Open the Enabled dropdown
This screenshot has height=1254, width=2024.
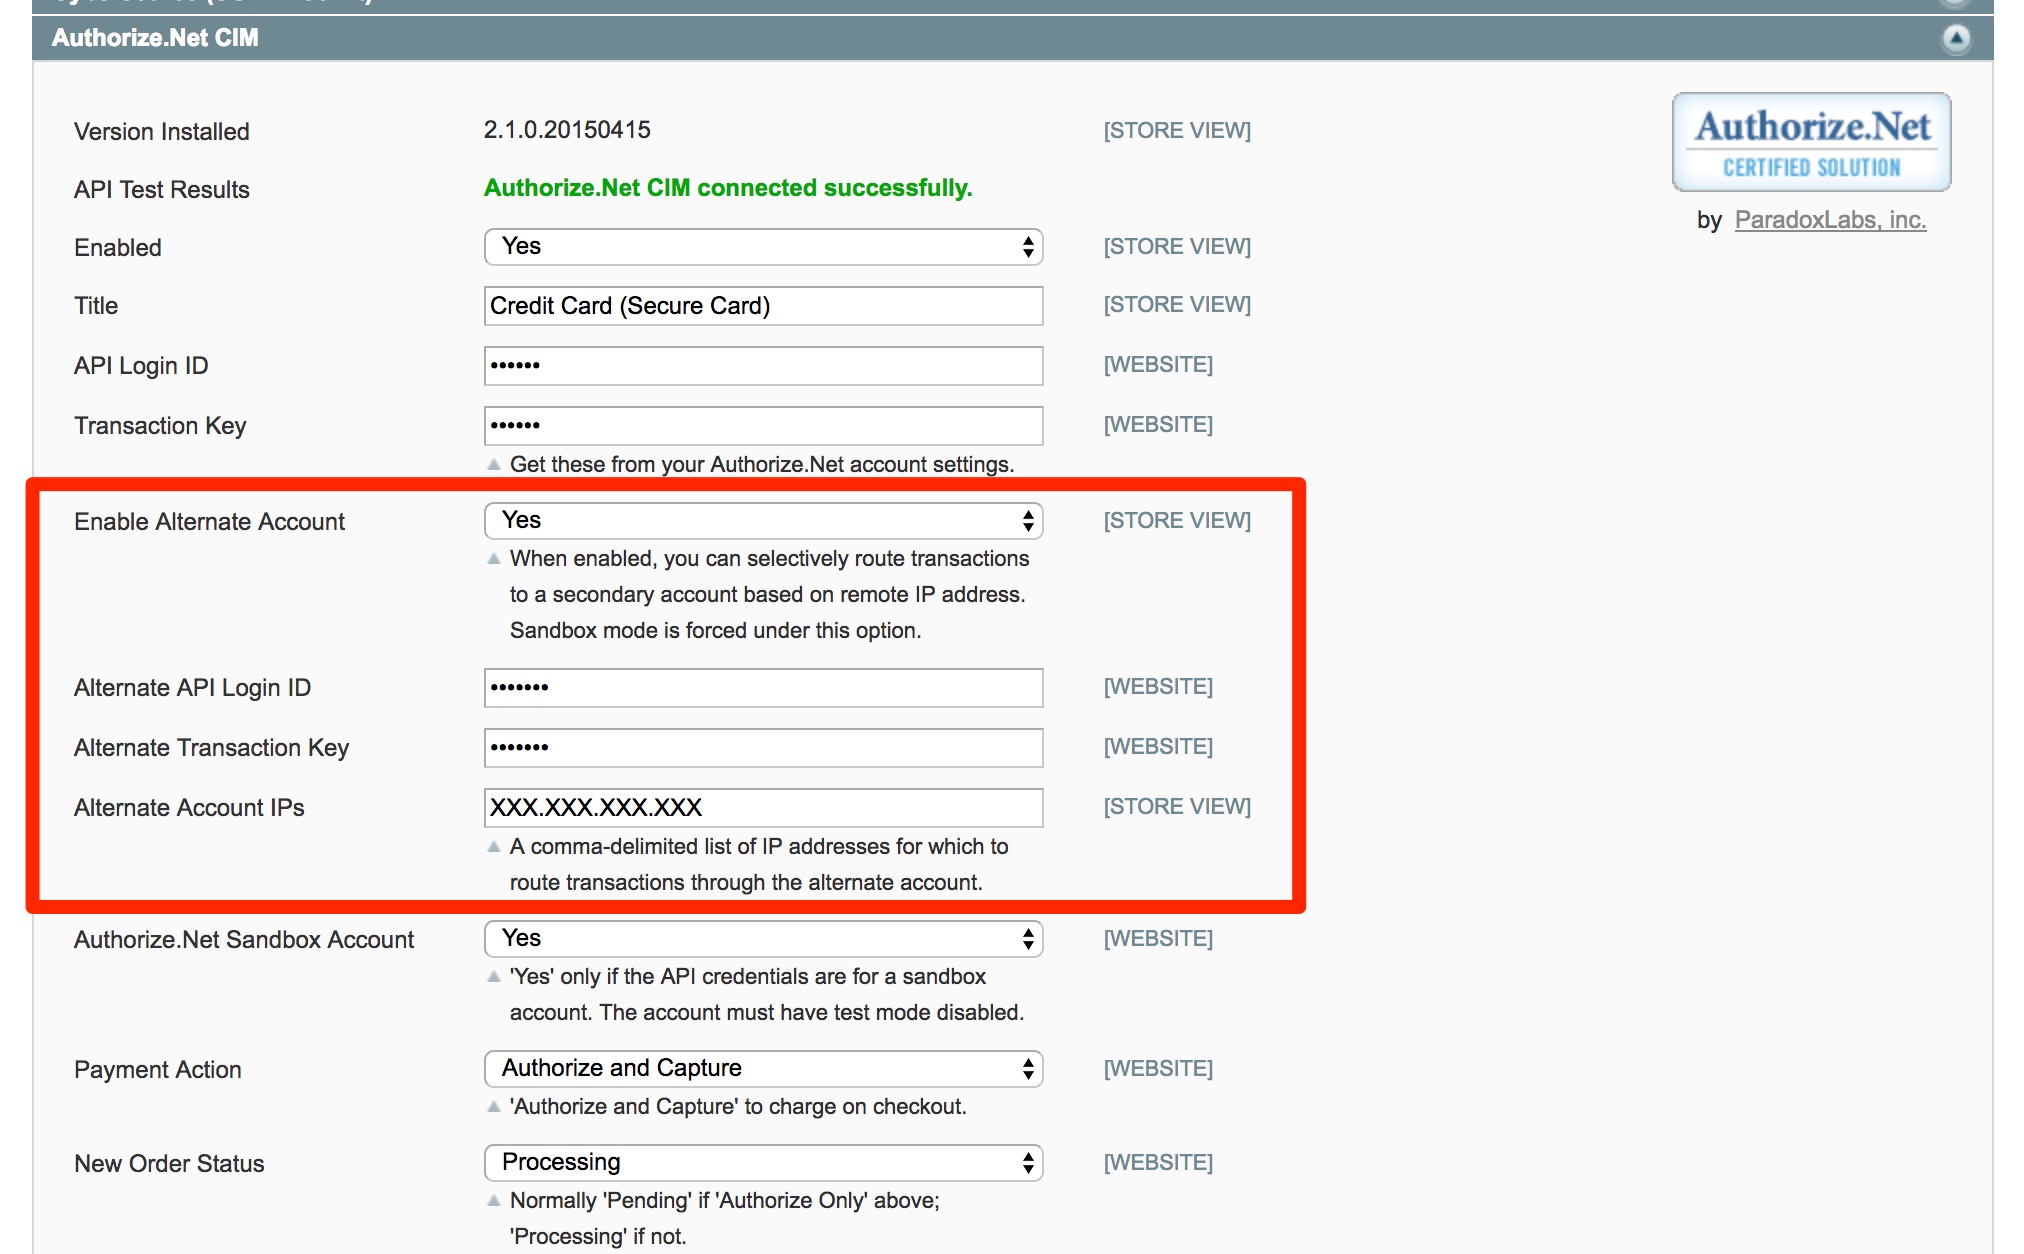pyautogui.click(x=763, y=247)
